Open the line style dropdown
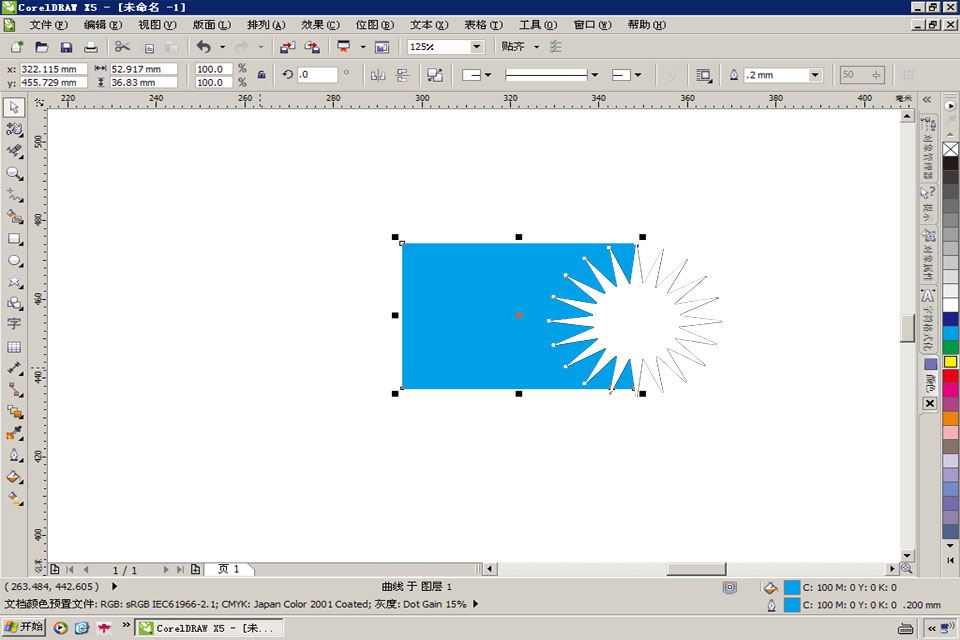The height and width of the screenshot is (640, 960). coord(594,75)
